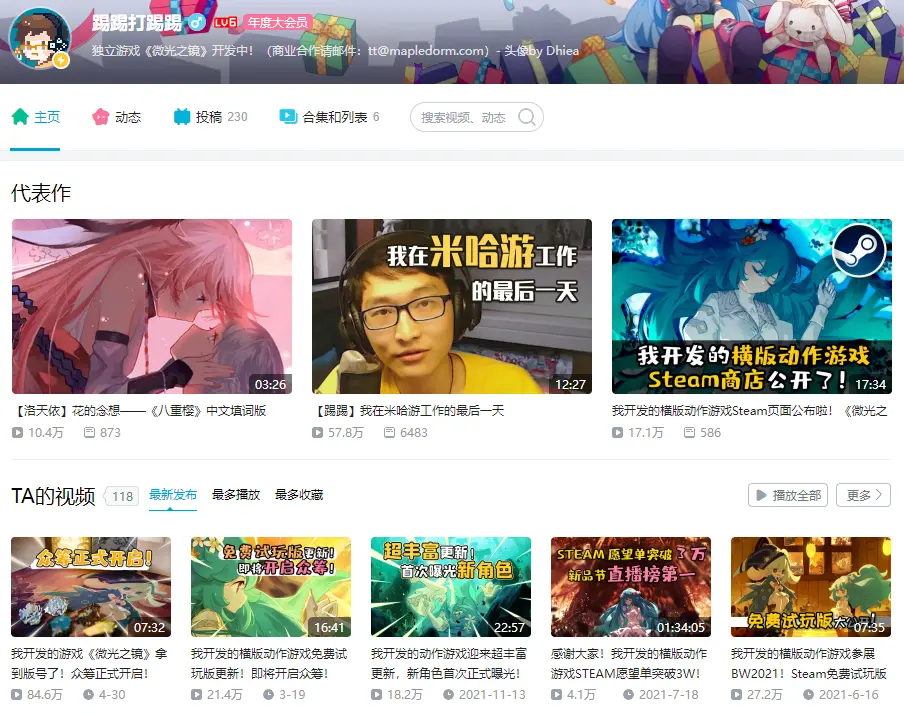Click the blue TV icon beside 投稿
Image resolution: width=904 pixels, height=715 pixels.
click(182, 117)
